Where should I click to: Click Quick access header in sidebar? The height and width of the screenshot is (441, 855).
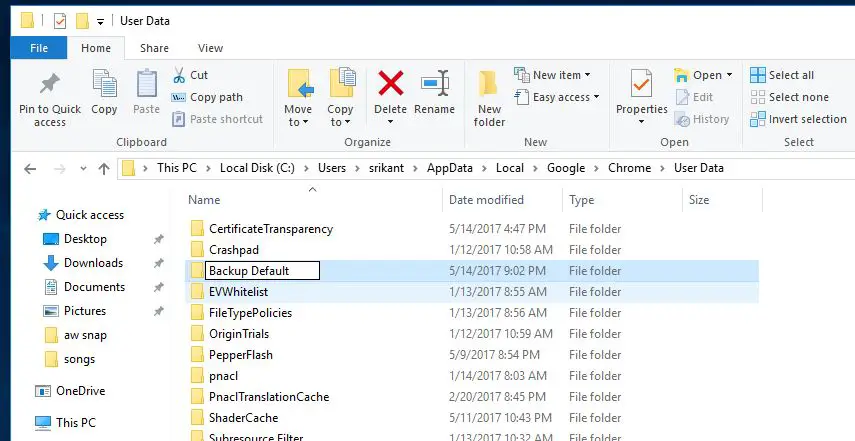click(89, 215)
